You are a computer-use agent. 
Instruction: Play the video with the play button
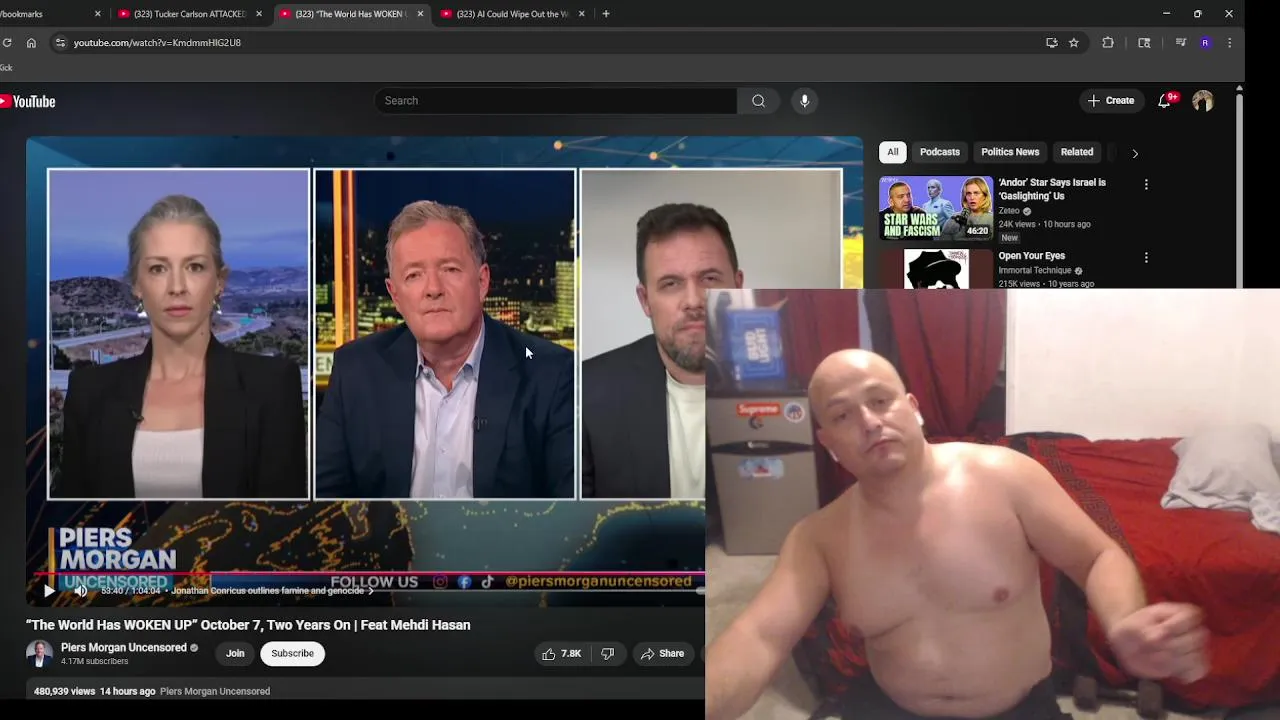pos(49,591)
